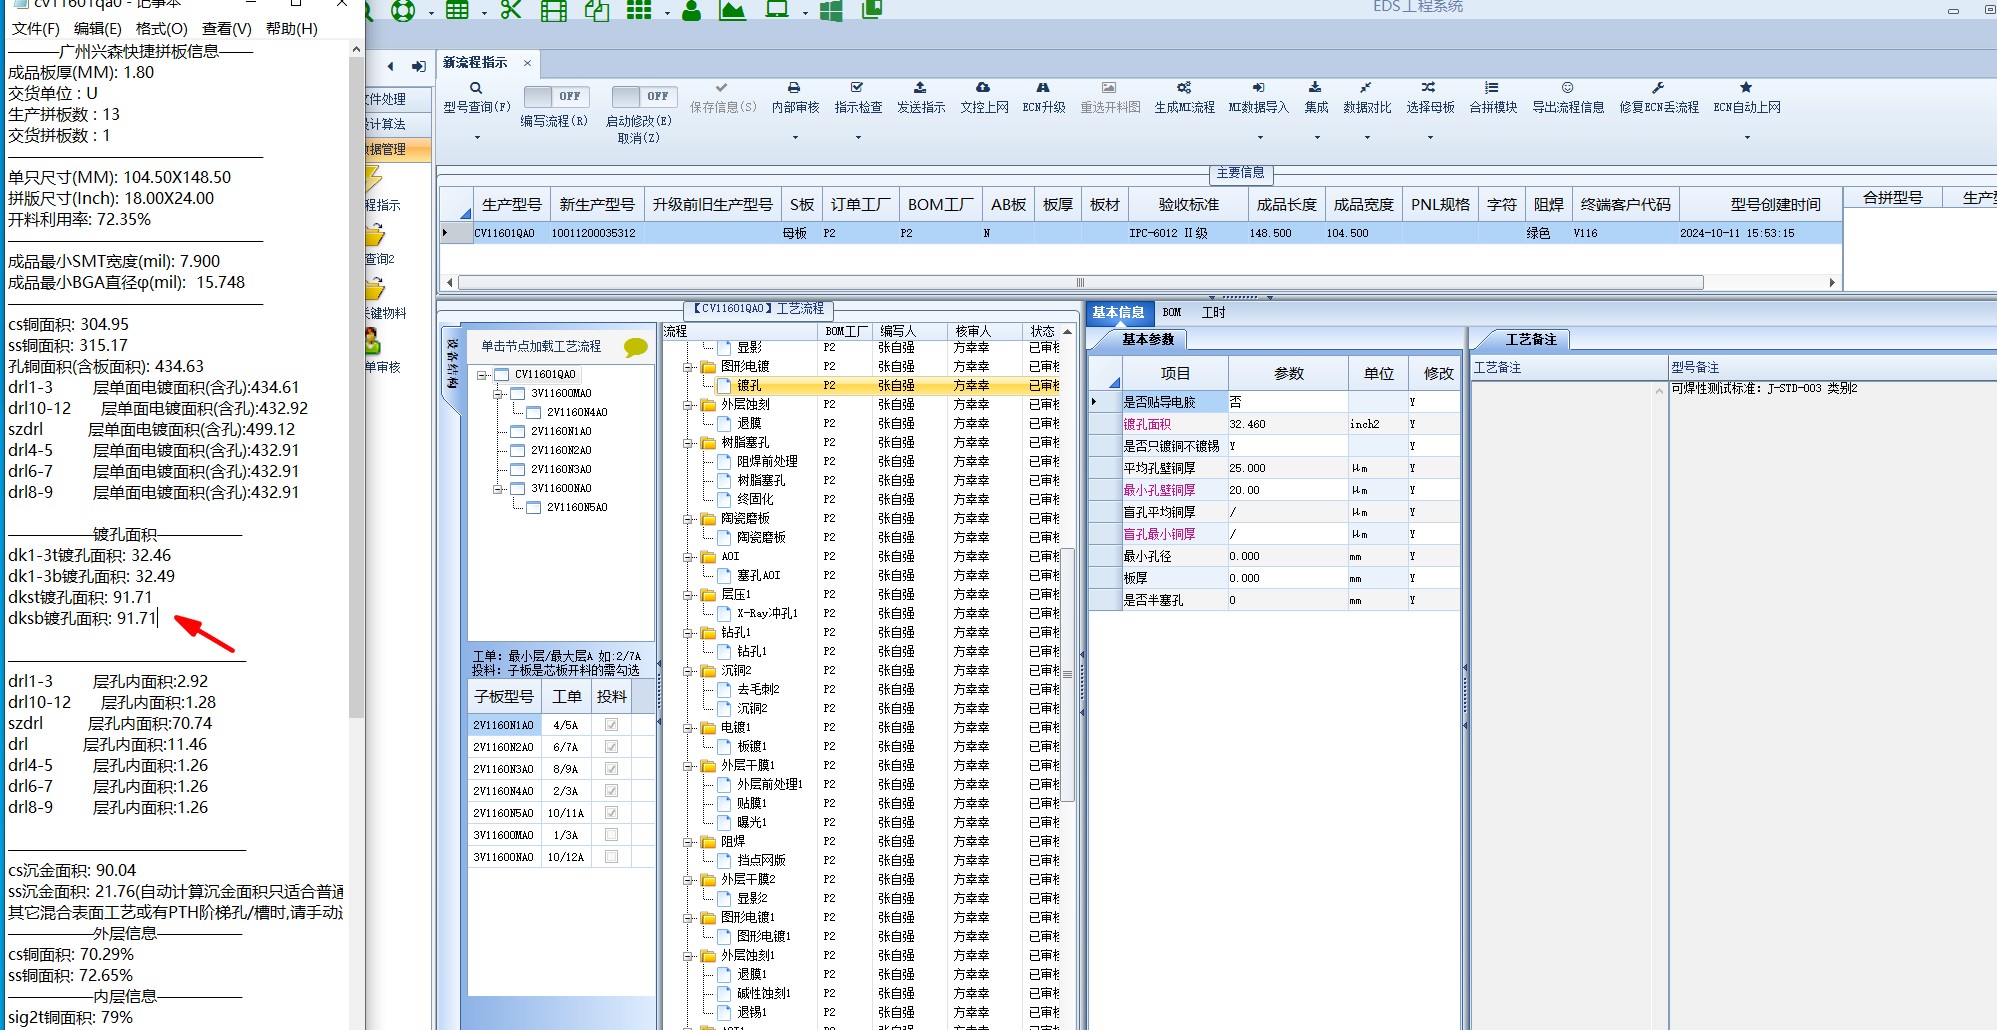1997x1030 pixels.
Task: Click the green table grid icon
Action: (457, 10)
